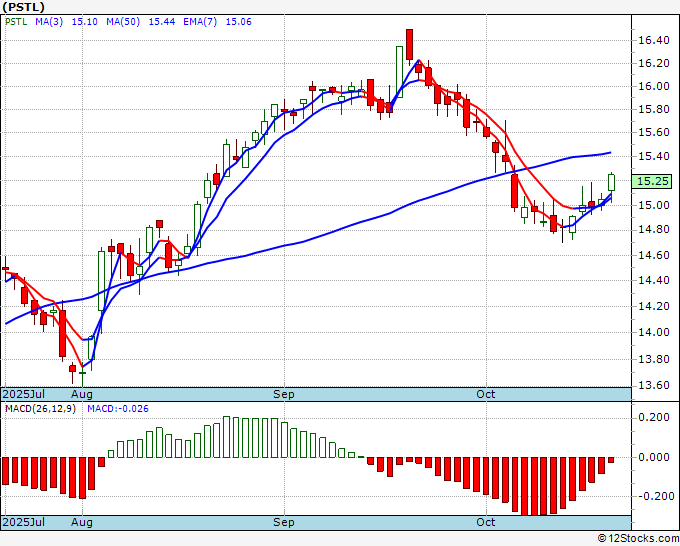Click the 14.40 price axis label
This screenshot has height=546, width=680.
click(654, 281)
